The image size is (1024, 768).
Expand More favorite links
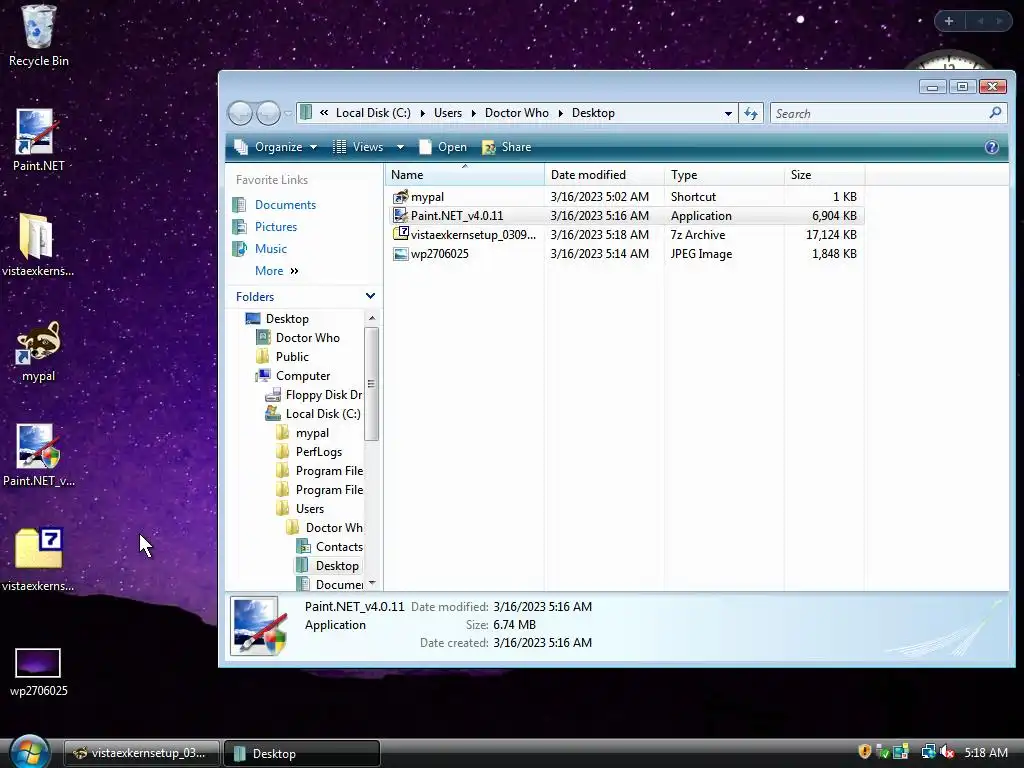276,270
